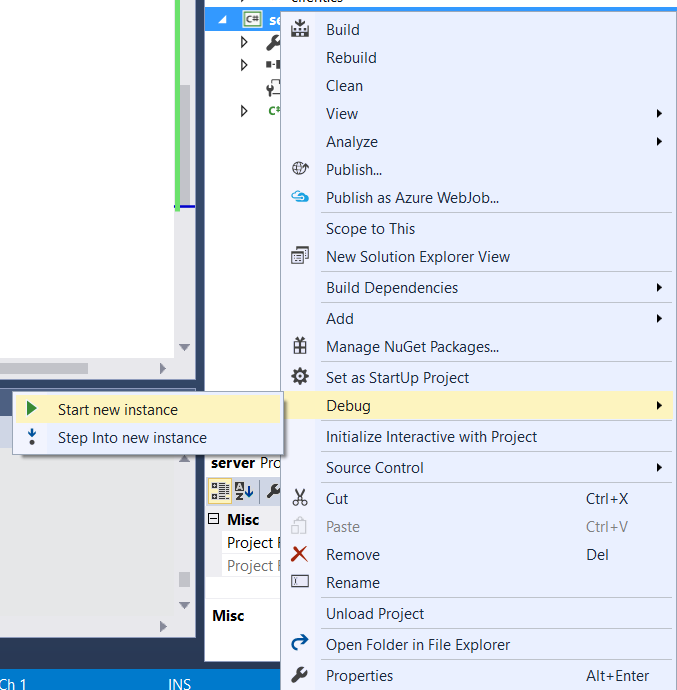677x690 pixels.
Task: Choose Start new instance
Action: [x=148, y=409]
